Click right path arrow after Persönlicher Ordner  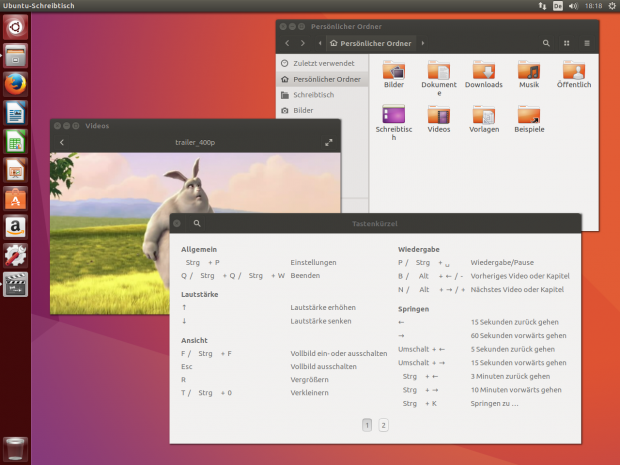(423, 43)
